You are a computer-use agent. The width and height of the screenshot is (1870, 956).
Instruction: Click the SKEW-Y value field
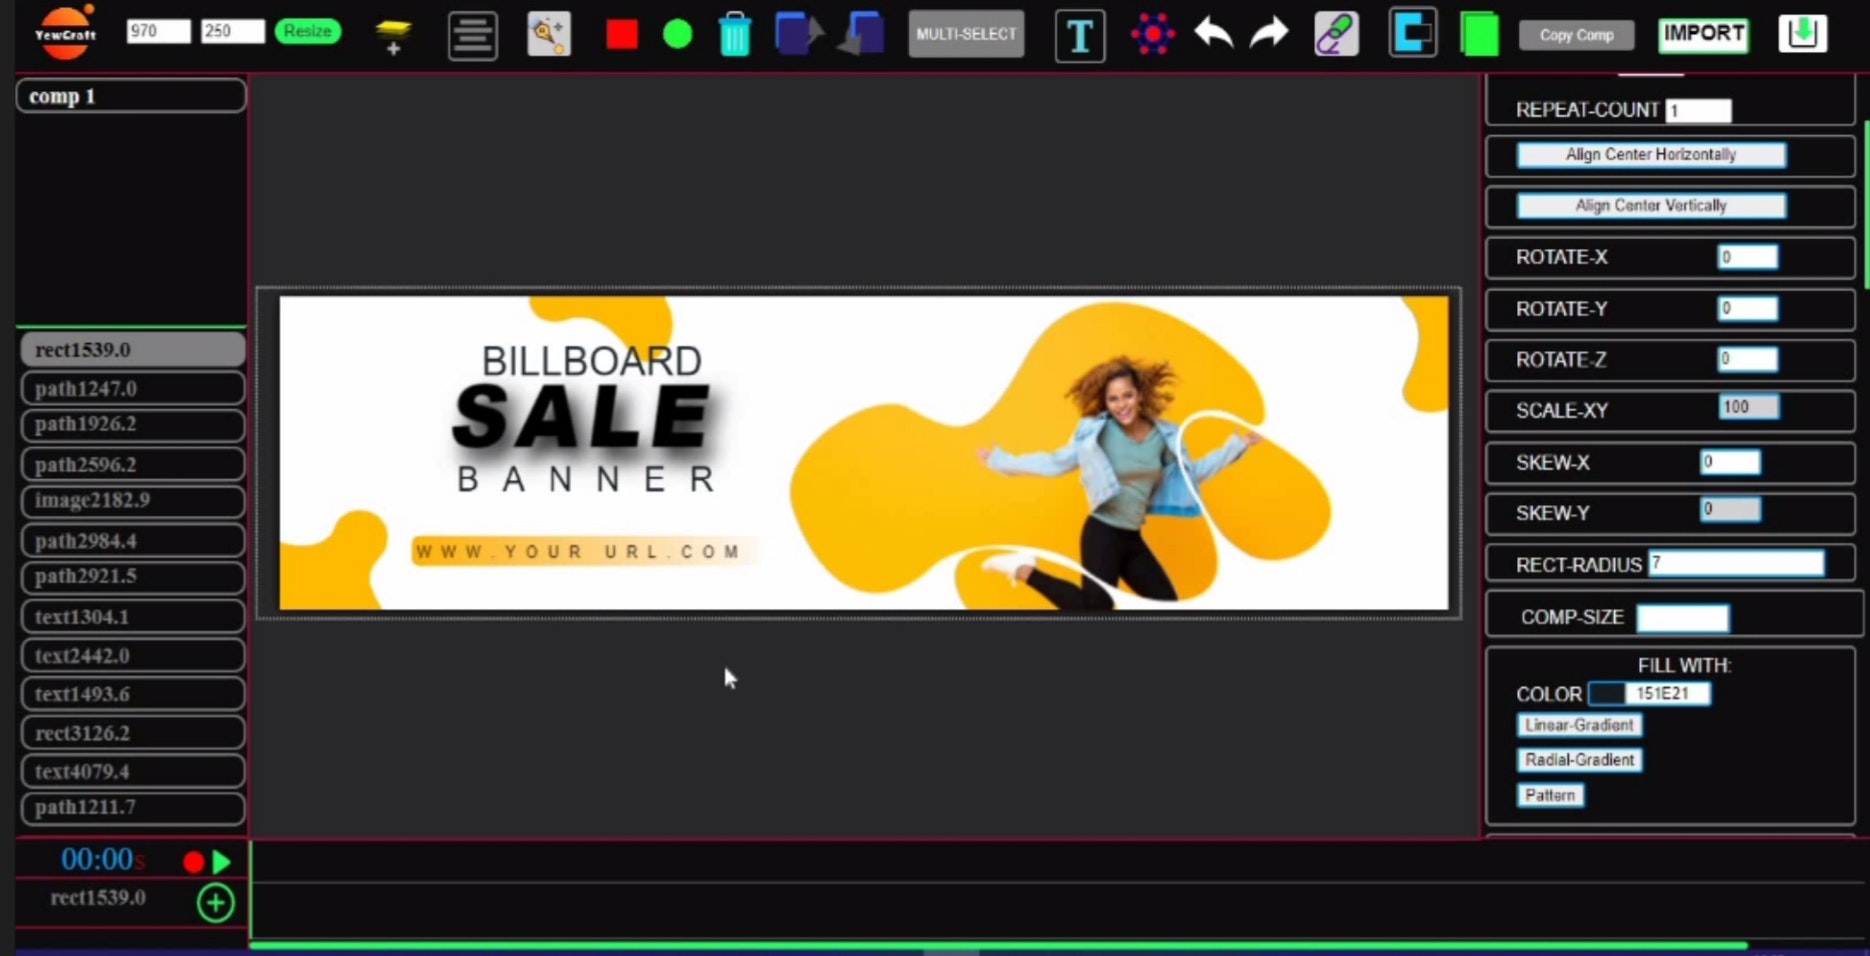pos(1730,510)
